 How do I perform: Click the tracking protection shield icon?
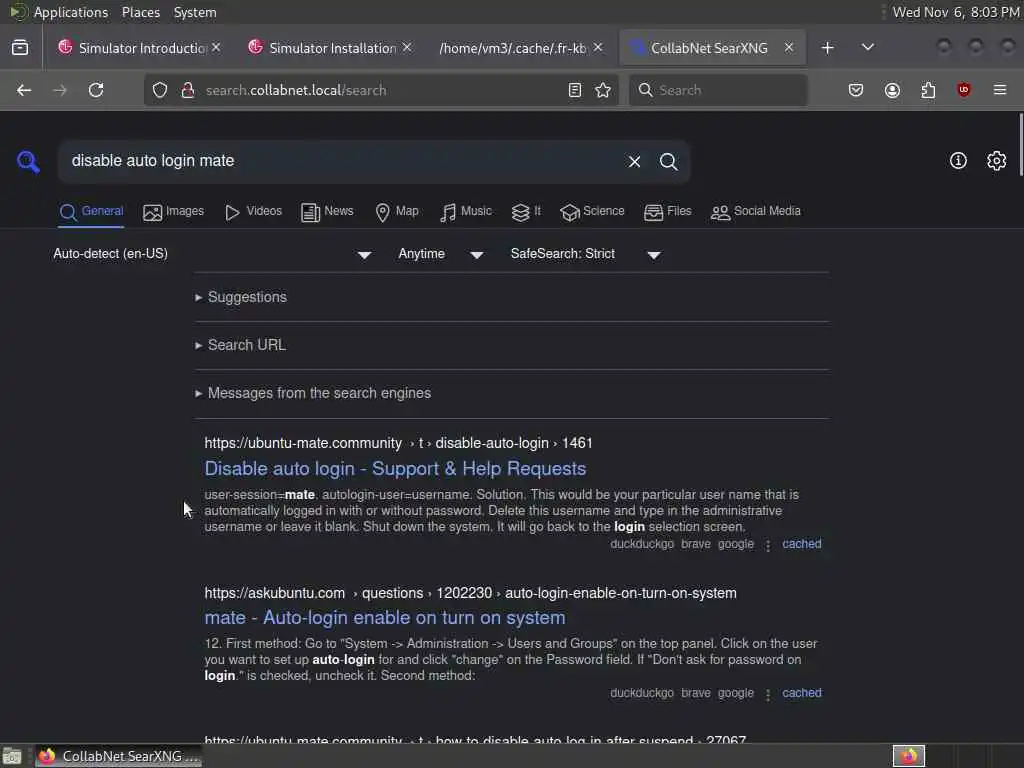point(160,90)
